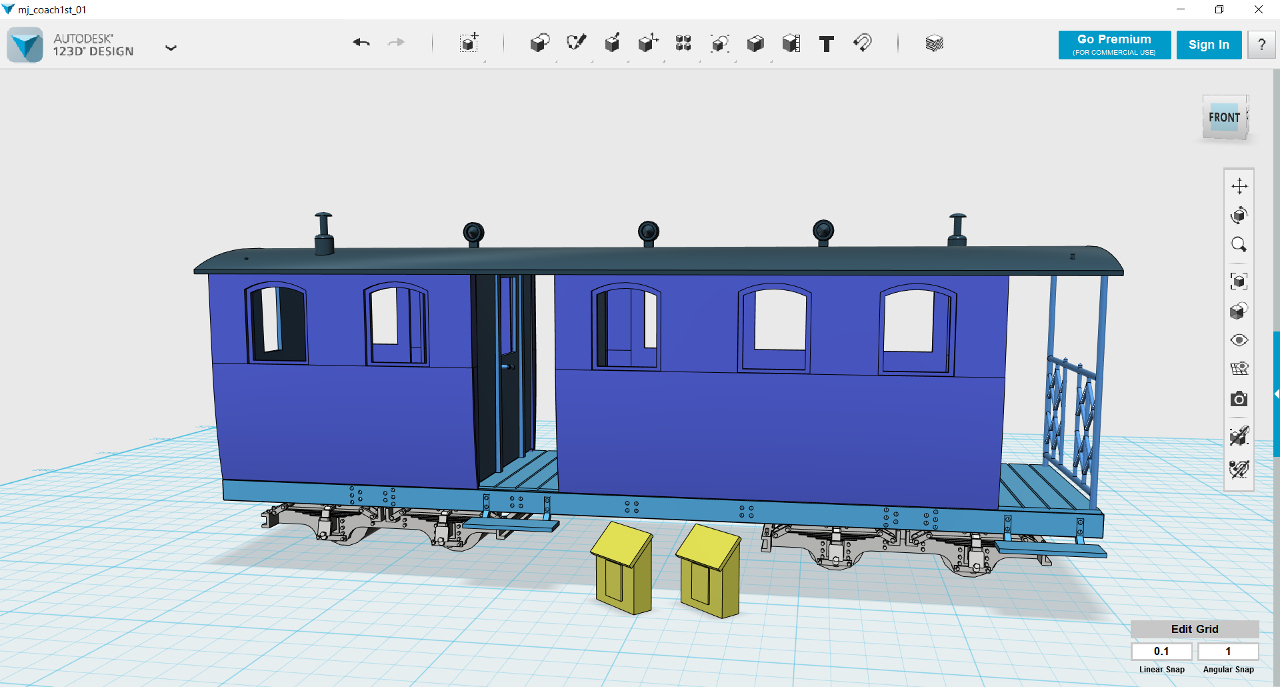Click the Go Premium button

(1114, 45)
